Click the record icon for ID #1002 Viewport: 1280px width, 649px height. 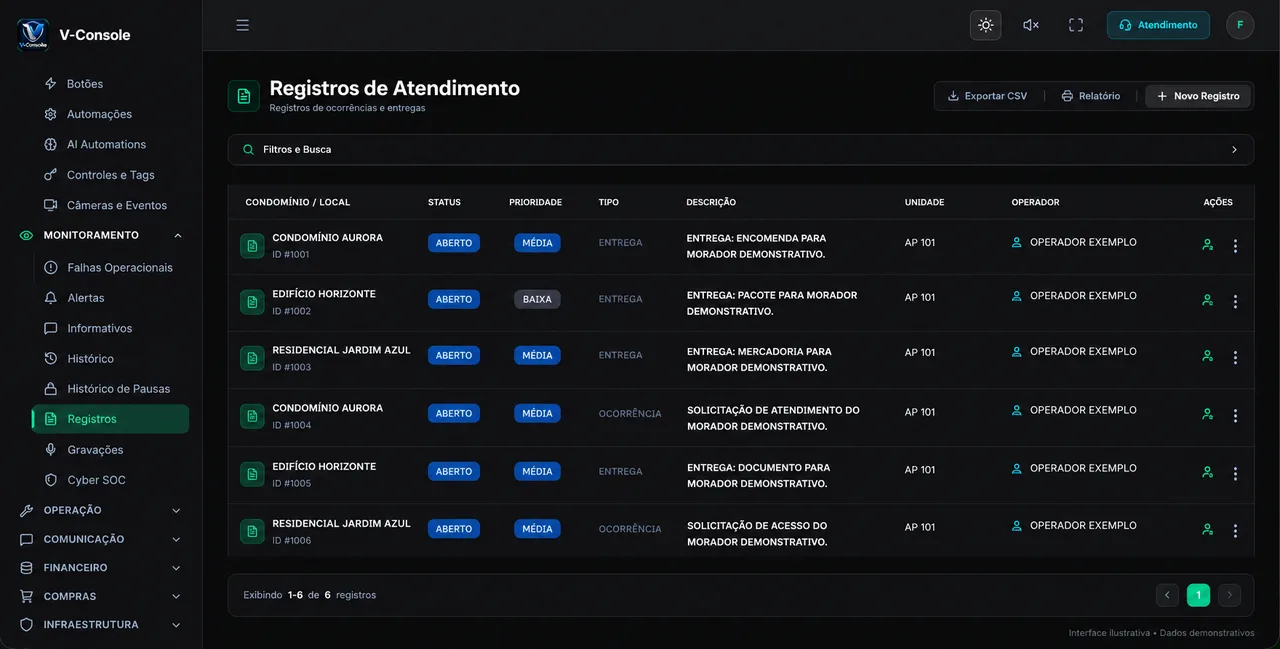(252, 302)
